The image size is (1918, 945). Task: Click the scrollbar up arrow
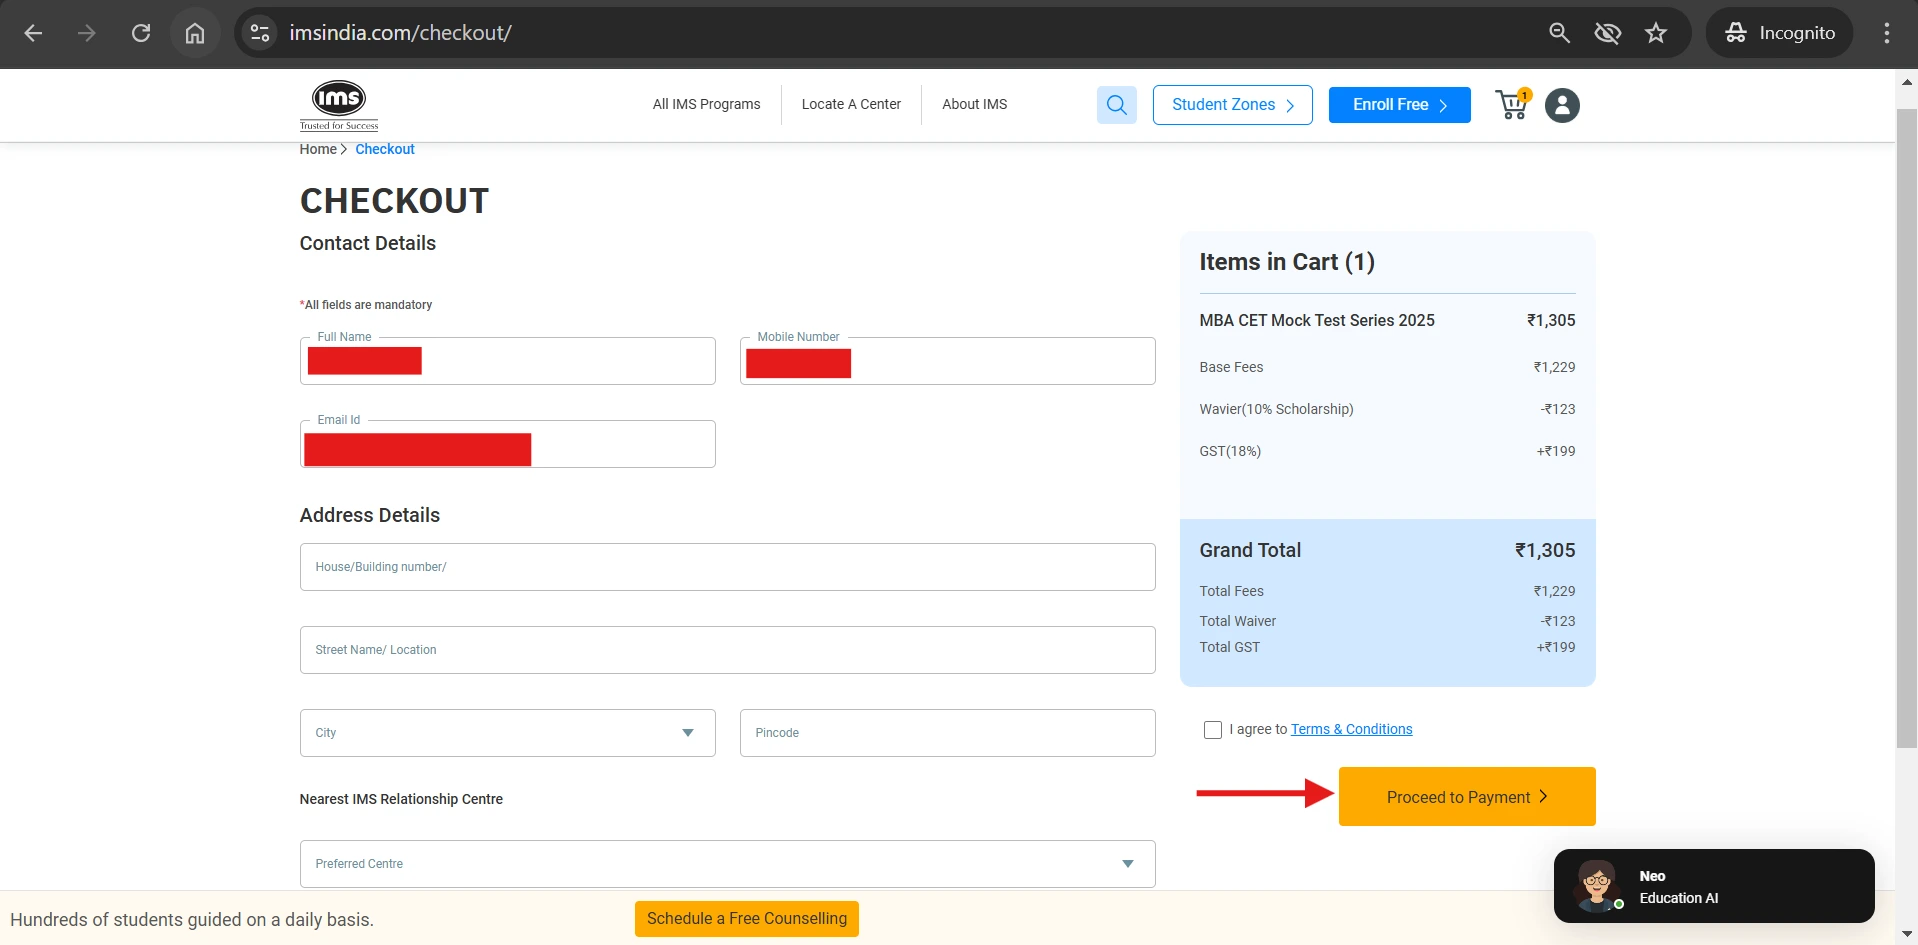pos(1906,83)
